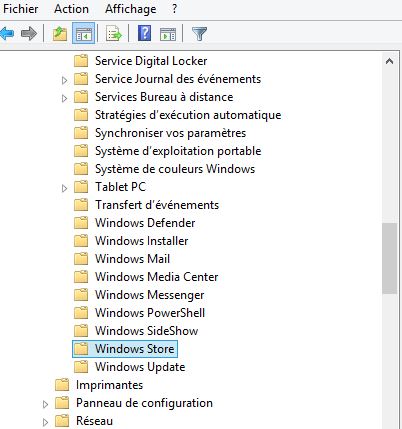
Task: Open help via blue question mark icon
Action: 144,34
